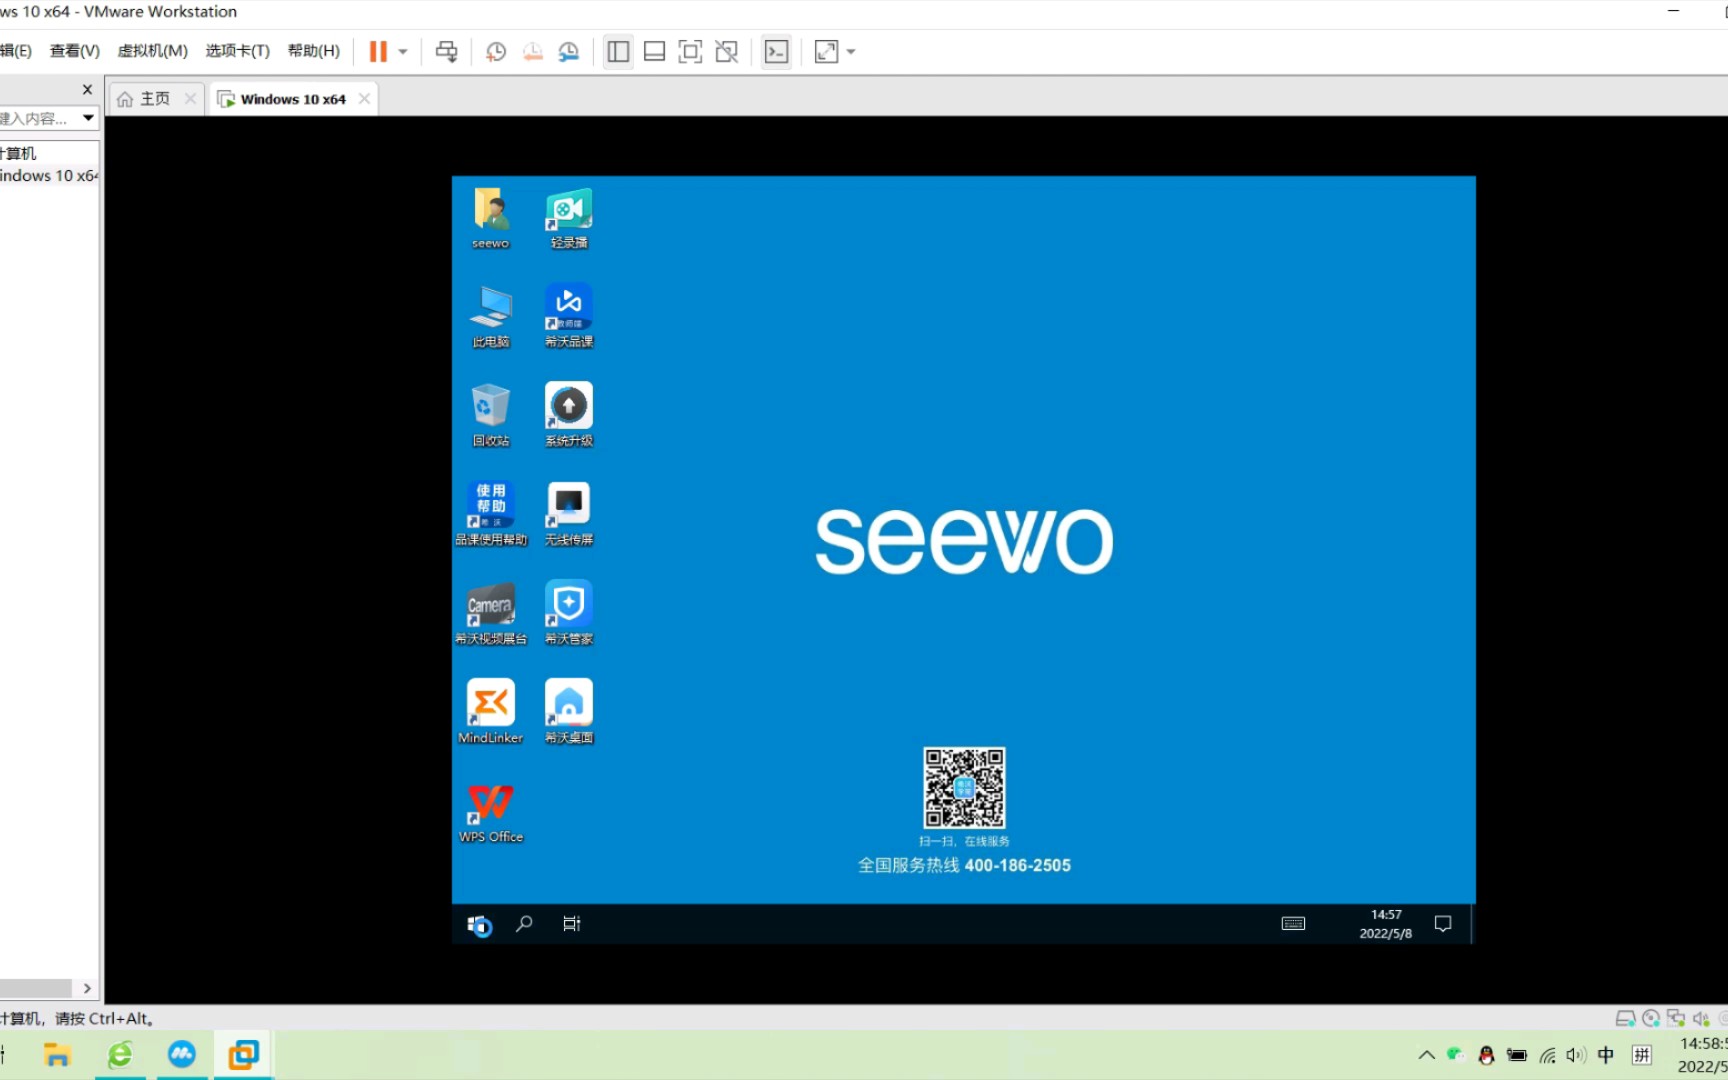Close the 主页 tab
Image resolution: width=1728 pixels, height=1080 pixels.
point(190,99)
